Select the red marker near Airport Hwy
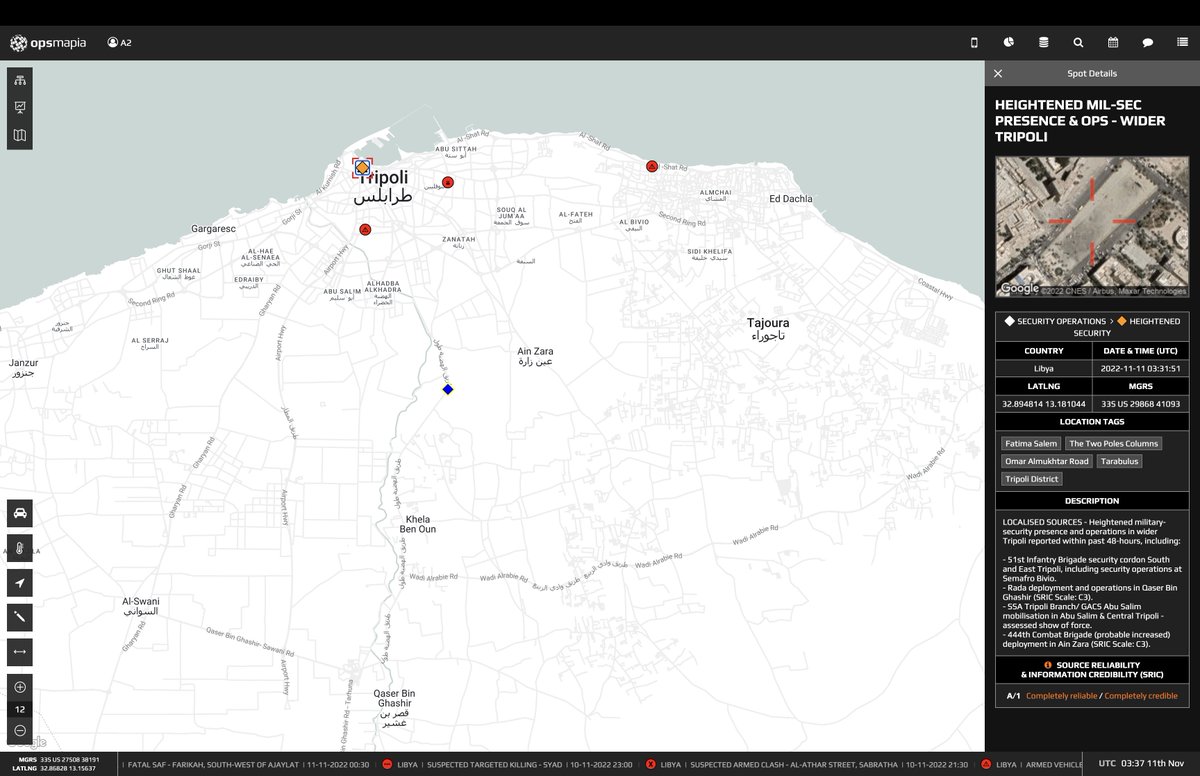Screen dimensions: 1200x776 [366, 230]
